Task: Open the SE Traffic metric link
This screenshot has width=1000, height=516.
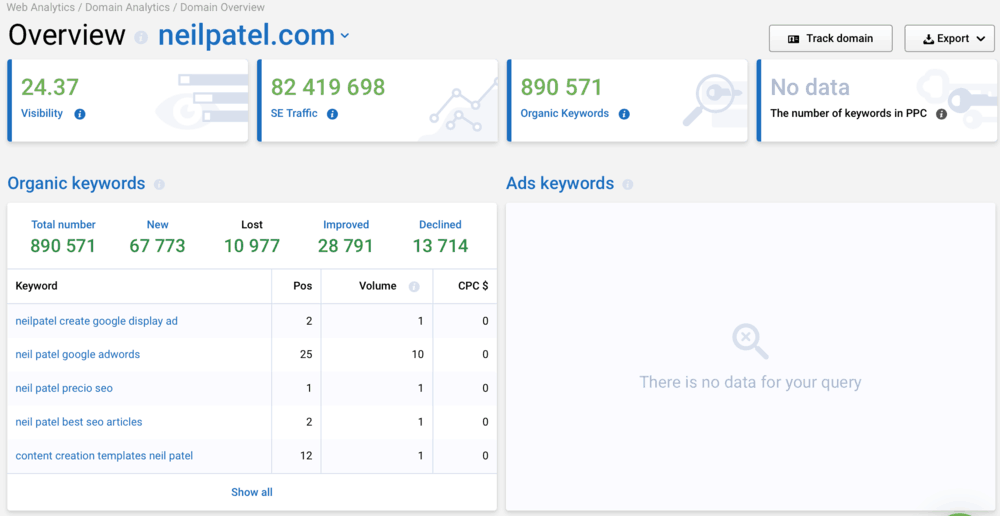Action: click(294, 114)
